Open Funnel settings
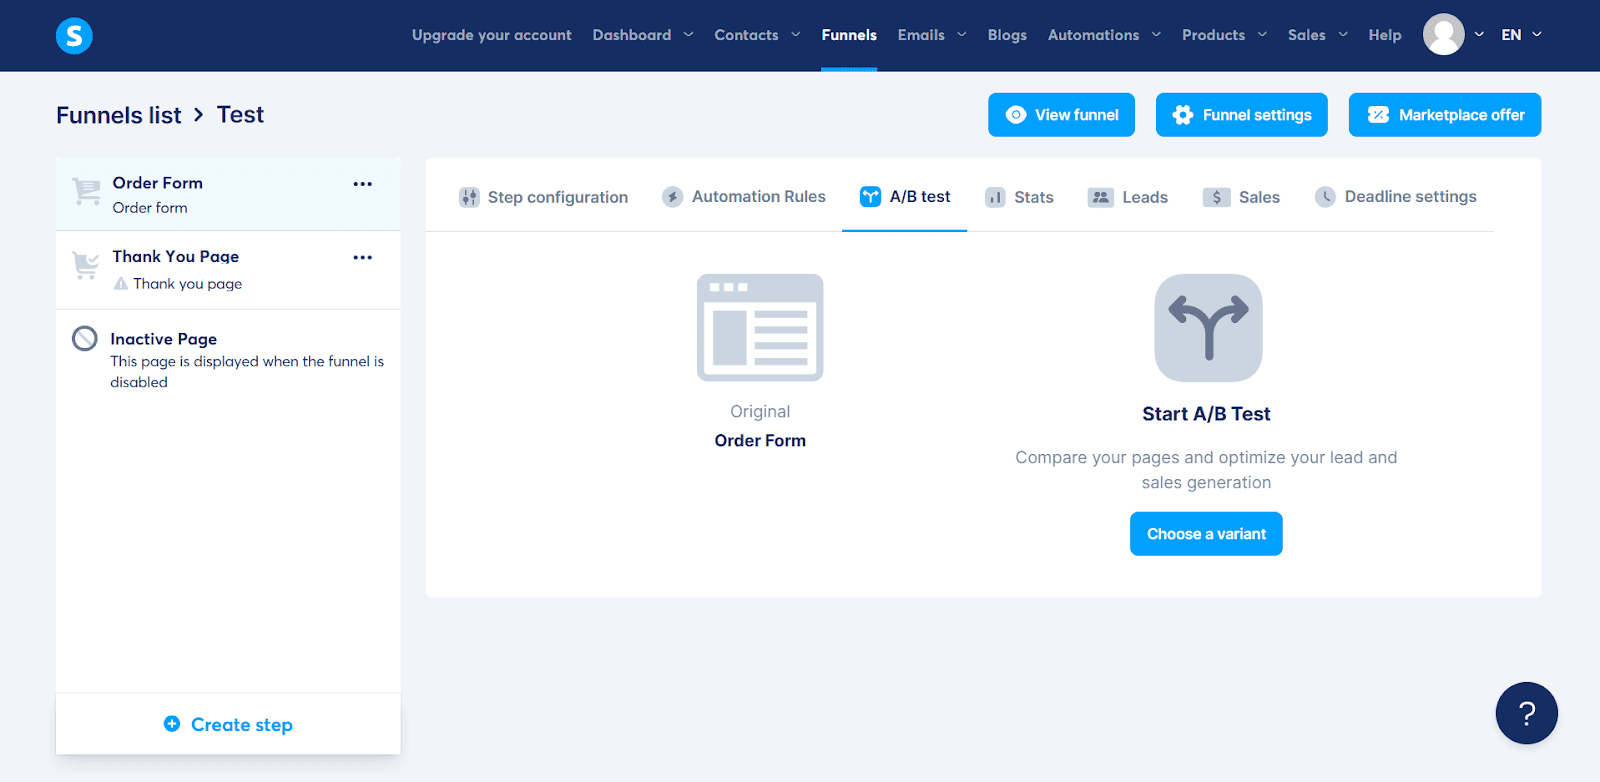 point(1241,115)
